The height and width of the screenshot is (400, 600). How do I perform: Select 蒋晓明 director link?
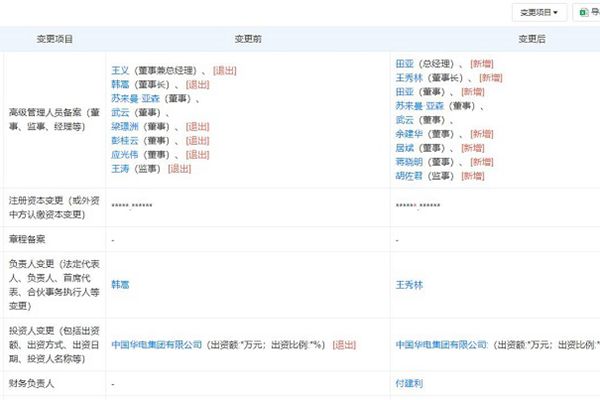(x=411, y=161)
